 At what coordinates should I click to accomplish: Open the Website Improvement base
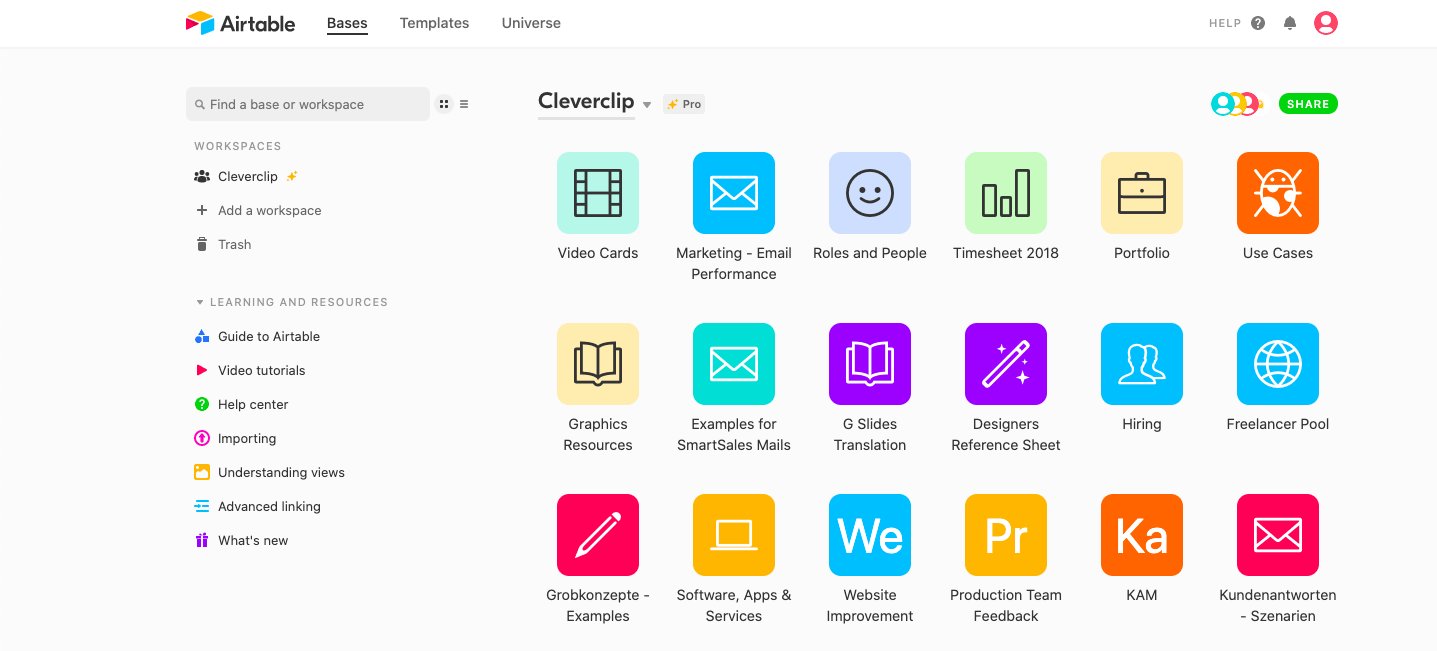tap(870, 535)
